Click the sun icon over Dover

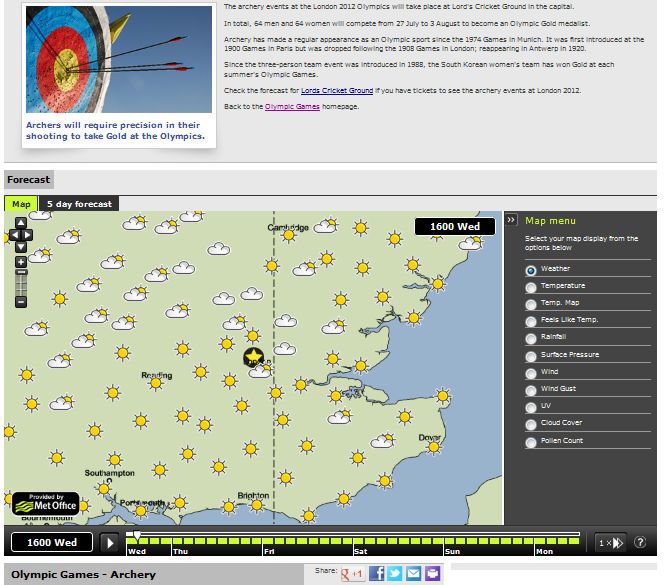[434, 447]
